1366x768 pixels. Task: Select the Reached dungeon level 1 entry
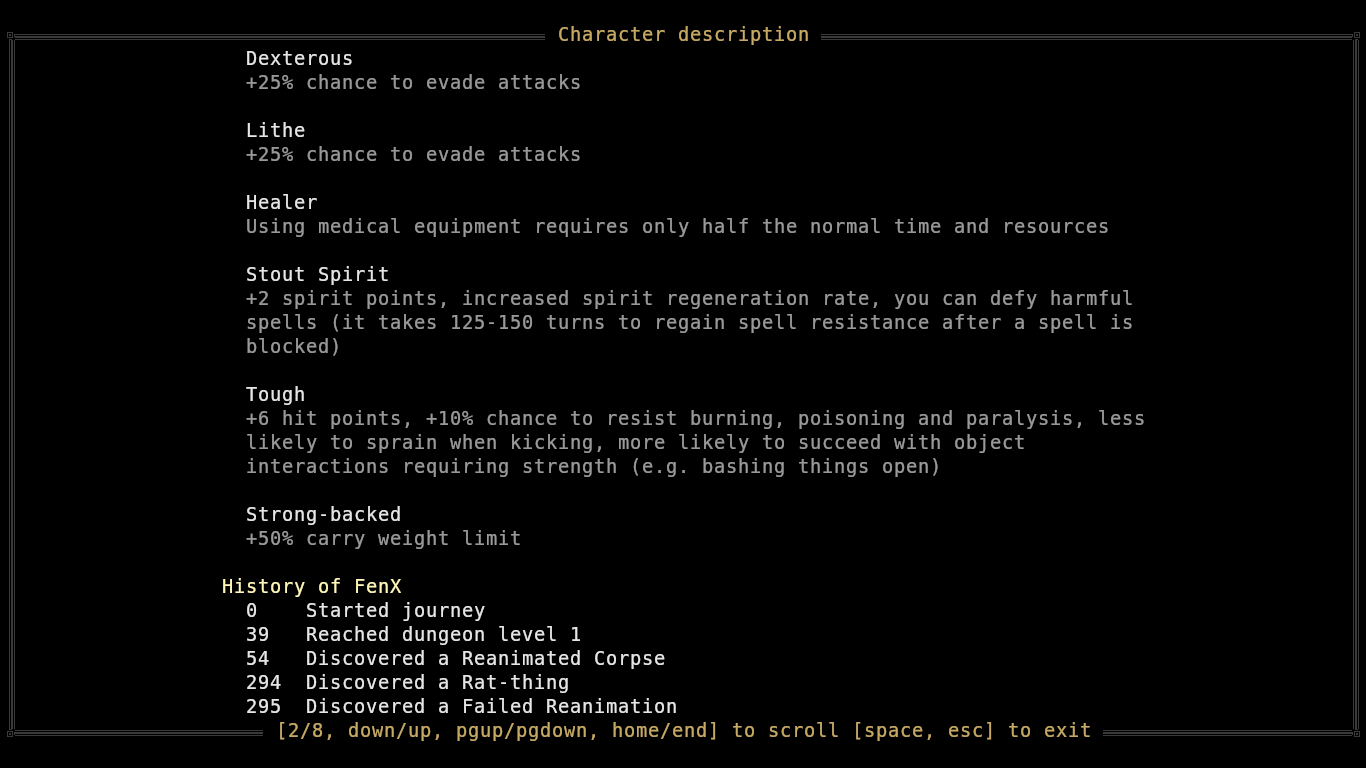443,635
